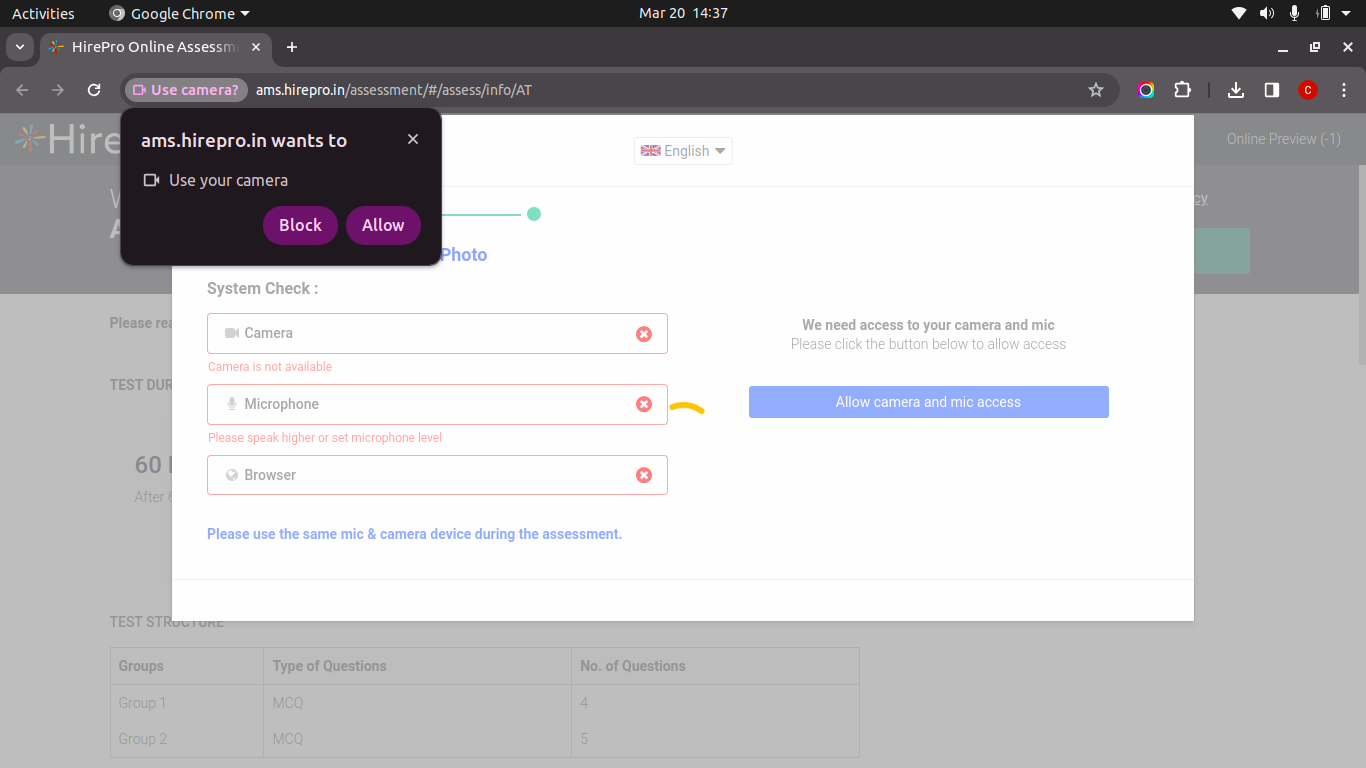Click the HirePro logo
Viewport: 1366px width, 768px height.
coord(68,139)
